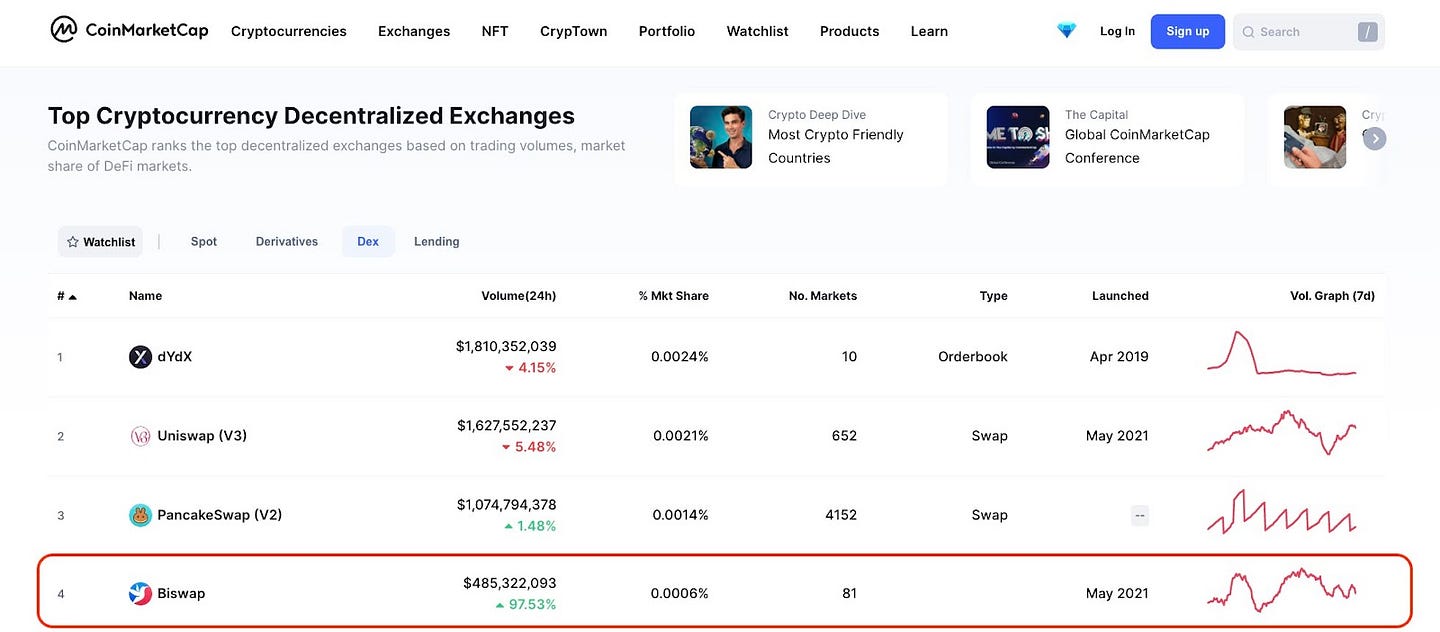Sort by the Type column header
The width and height of the screenshot is (1440, 632).
(x=994, y=296)
